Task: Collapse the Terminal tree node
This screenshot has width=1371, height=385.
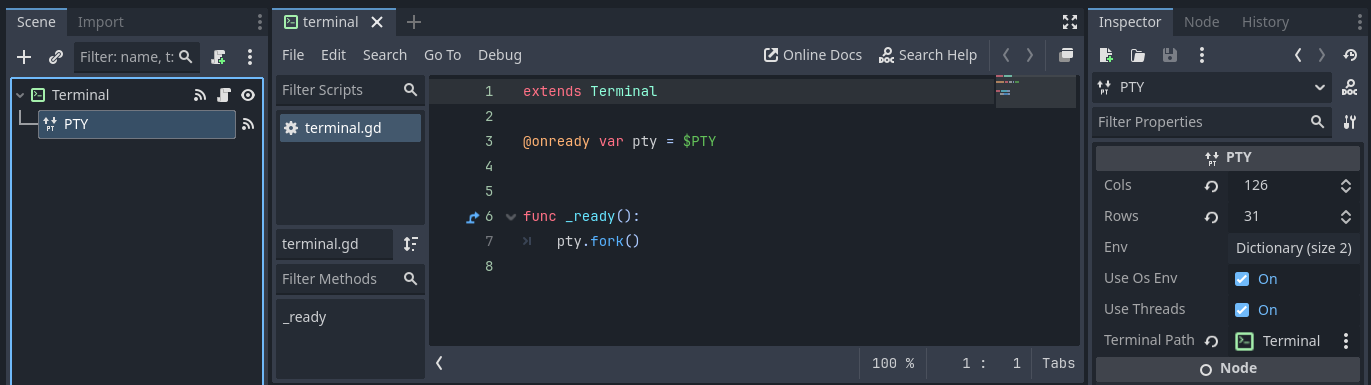Action: [20, 95]
